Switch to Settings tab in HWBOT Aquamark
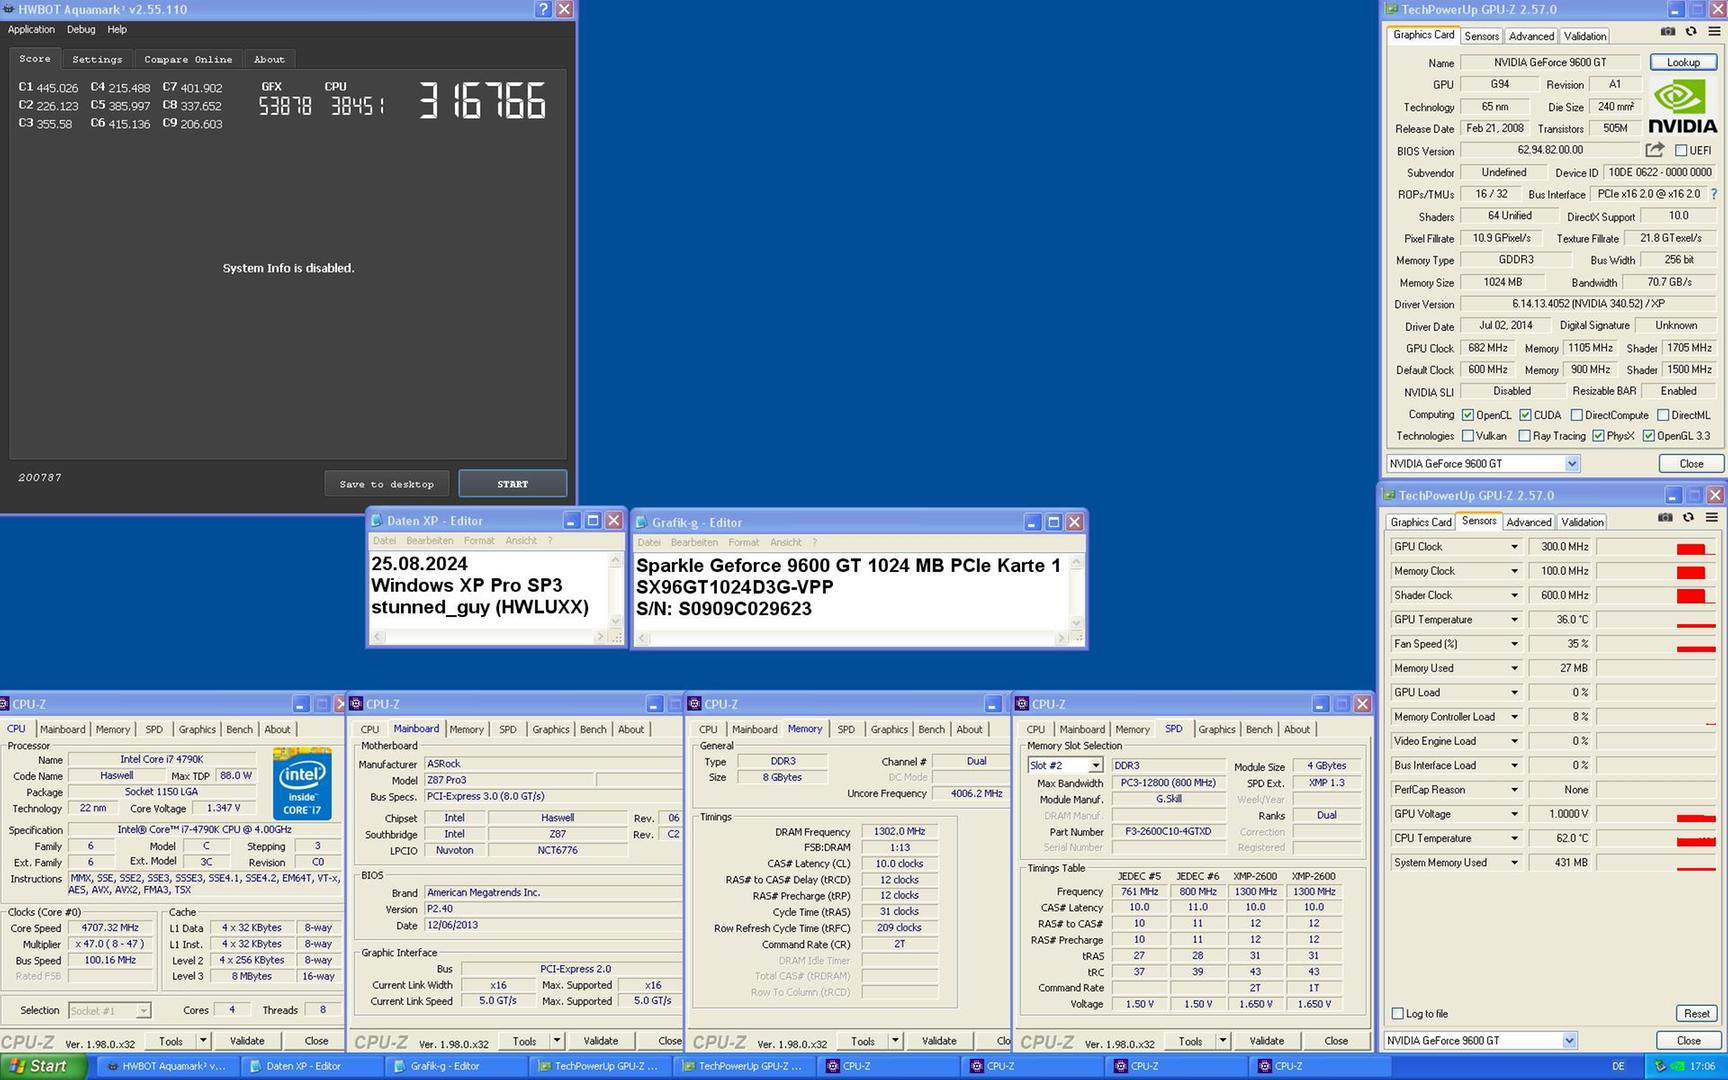The height and width of the screenshot is (1080, 1728). pyautogui.click(x=97, y=60)
